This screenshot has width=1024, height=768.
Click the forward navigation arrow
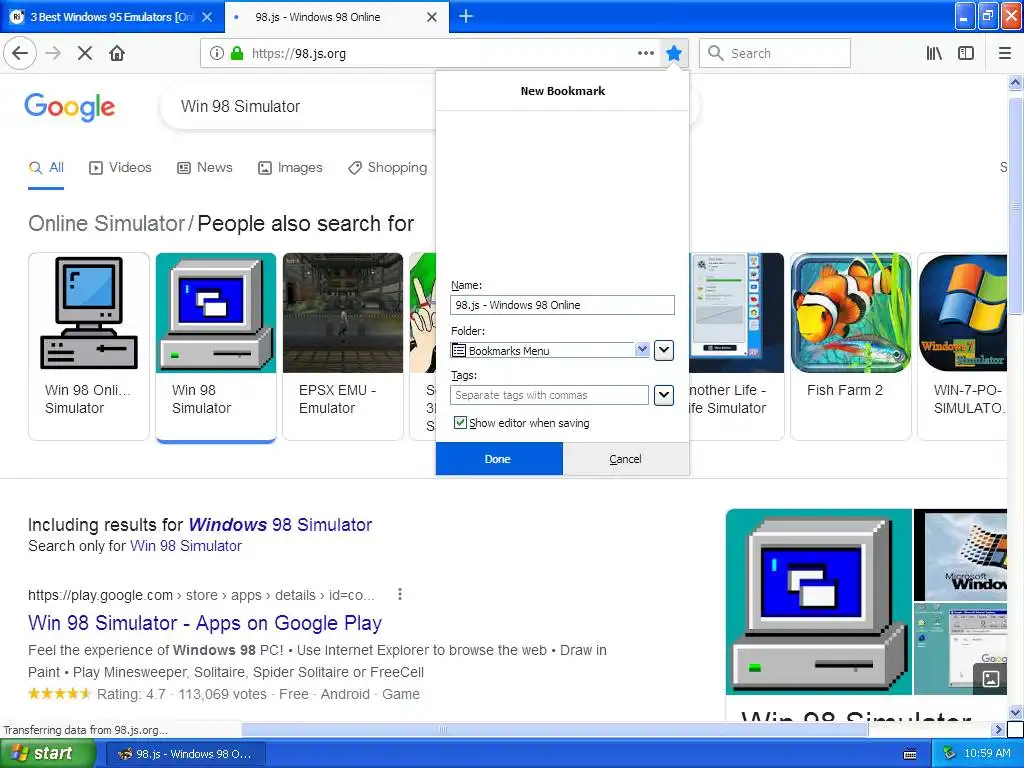click(x=54, y=53)
